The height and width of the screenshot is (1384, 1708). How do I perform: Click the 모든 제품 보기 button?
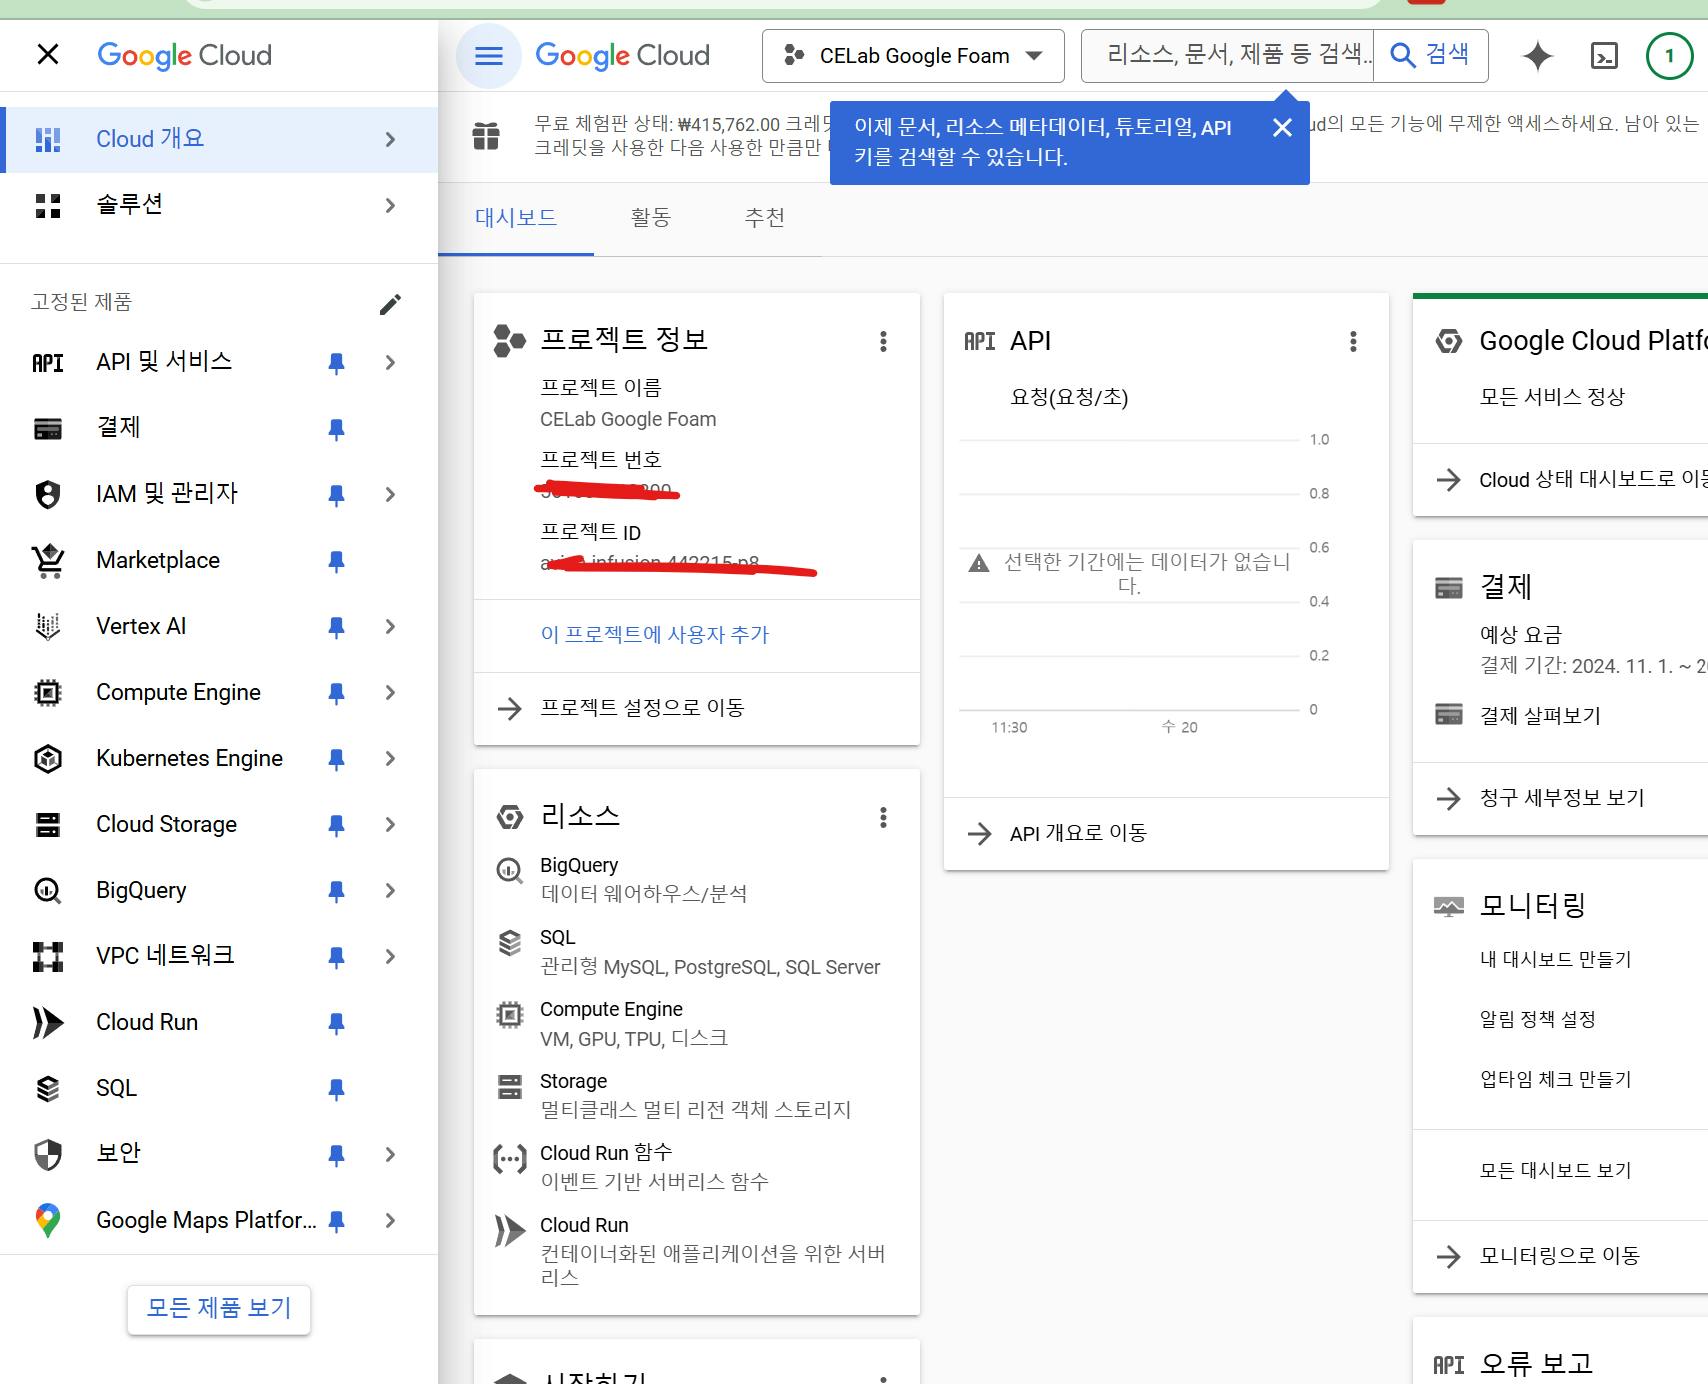[219, 1309]
